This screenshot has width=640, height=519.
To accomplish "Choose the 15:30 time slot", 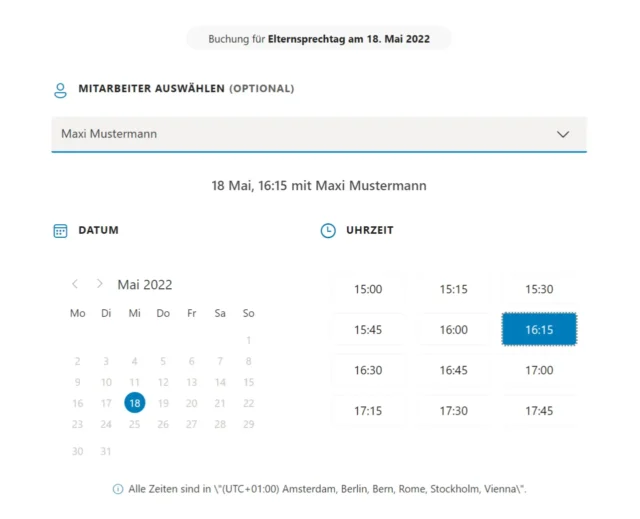I will pyautogui.click(x=539, y=290).
